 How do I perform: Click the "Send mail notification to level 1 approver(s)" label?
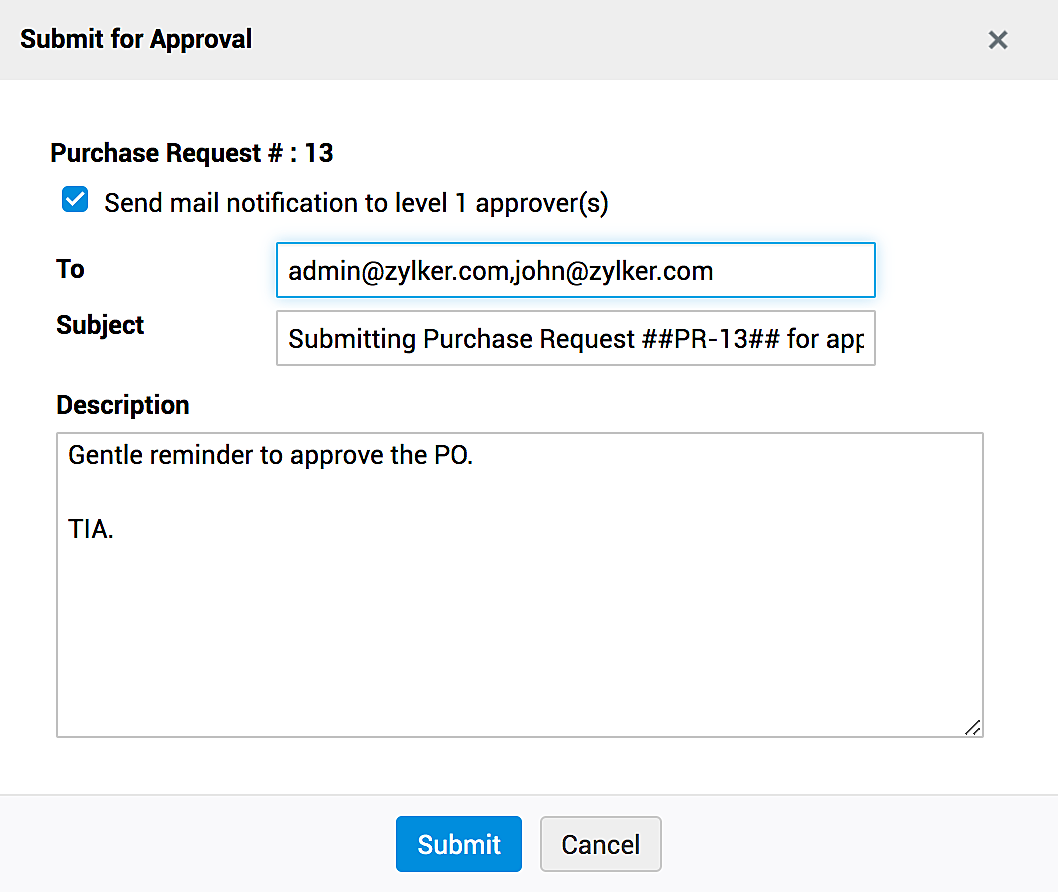pos(356,203)
